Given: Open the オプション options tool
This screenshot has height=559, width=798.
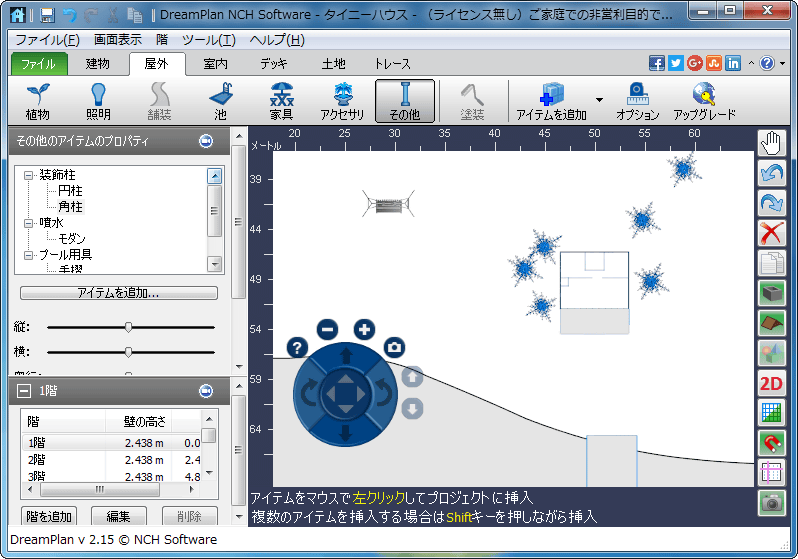Looking at the screenshot, I should [638, 101].
